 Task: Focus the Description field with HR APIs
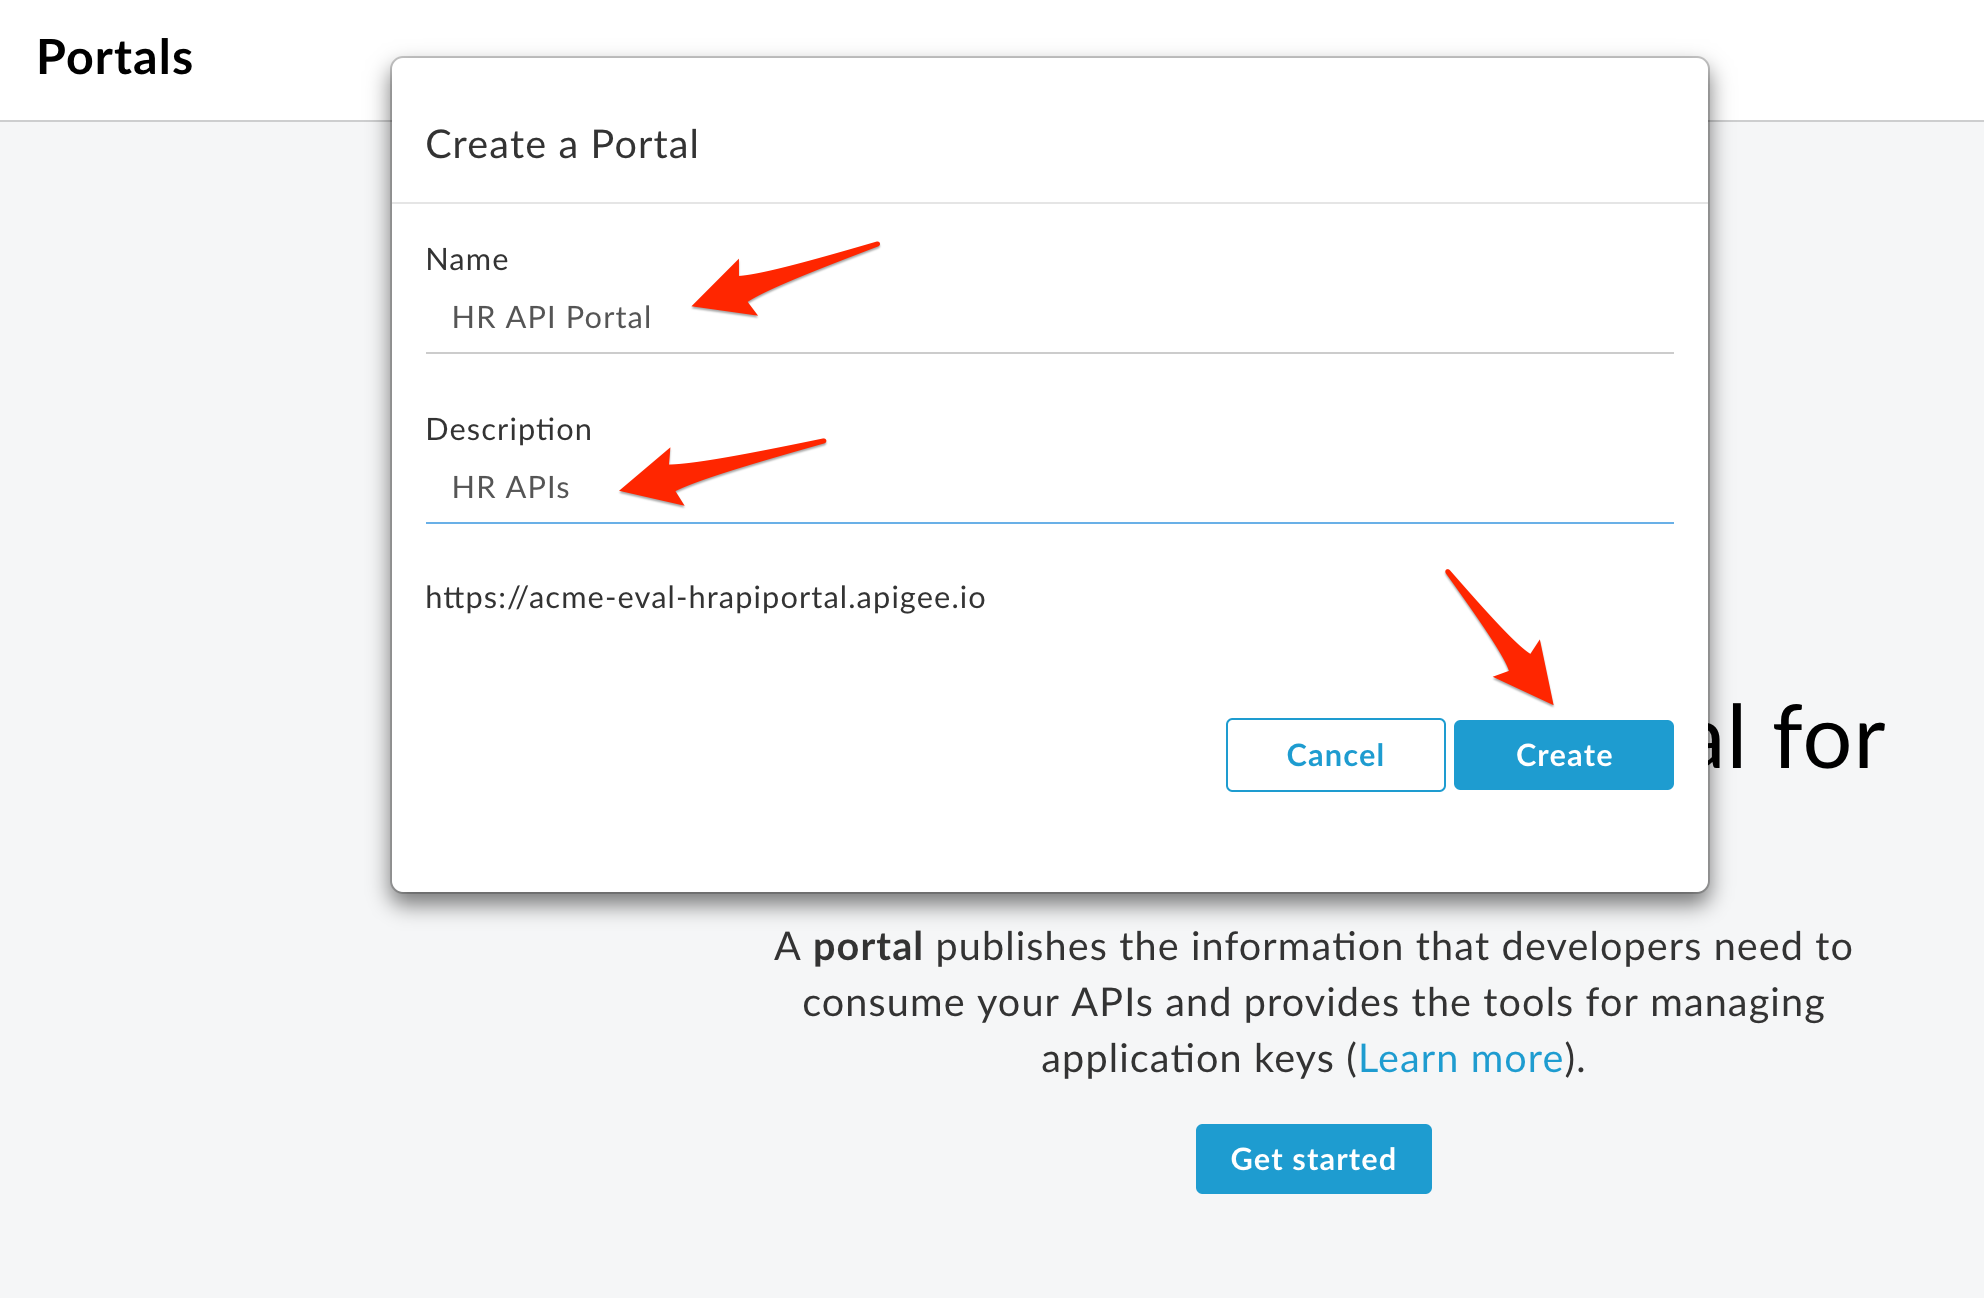(x=1049, y=488)
